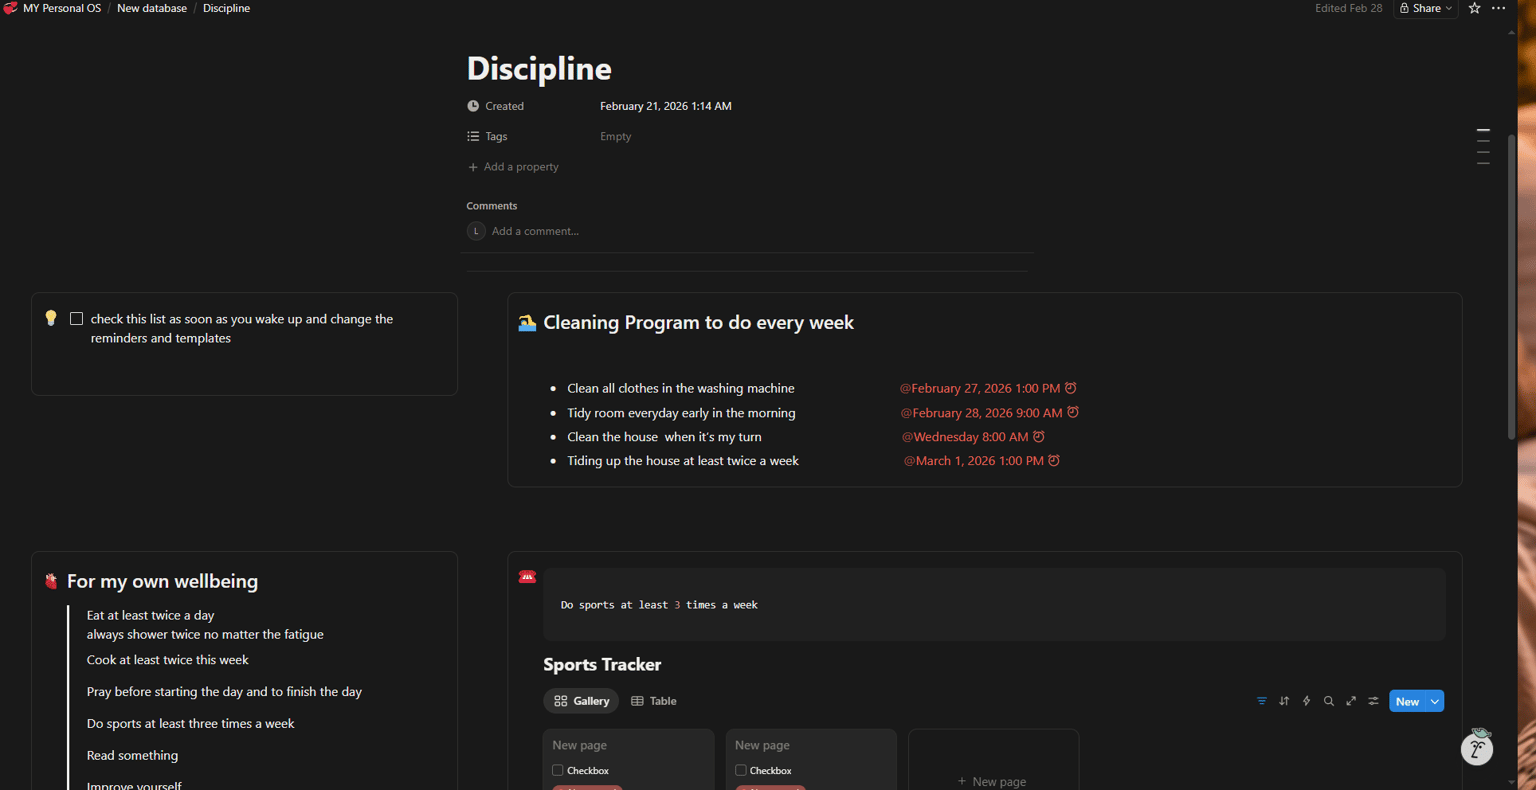Click the + New page gallery card
Image resolution: width=1536 pixels, height=790 pixels.
(993, 760)
